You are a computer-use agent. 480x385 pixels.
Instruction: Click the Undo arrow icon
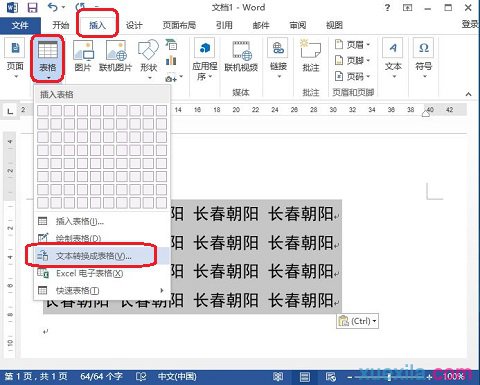pos(53,7)
